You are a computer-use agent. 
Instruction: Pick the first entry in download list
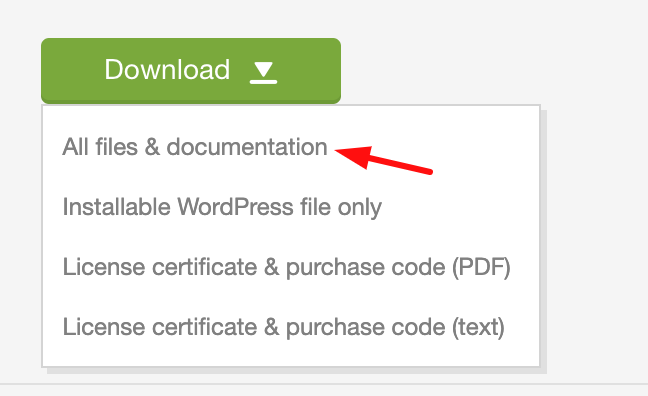point(195,147)
